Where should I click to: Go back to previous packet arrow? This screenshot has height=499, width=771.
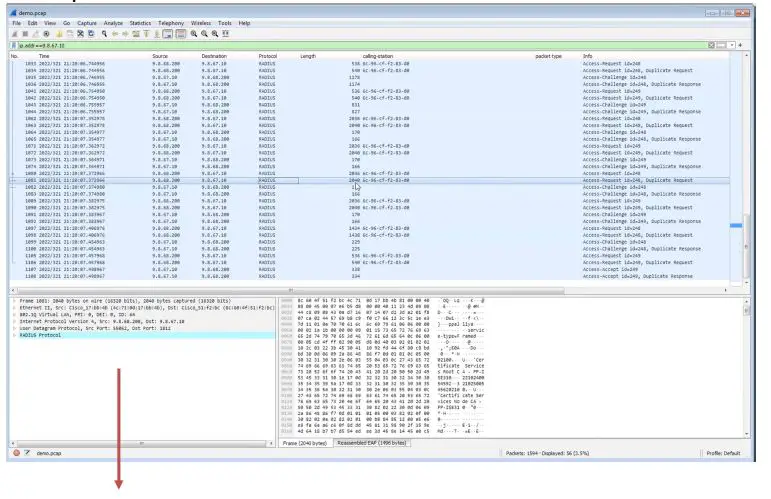115,34
